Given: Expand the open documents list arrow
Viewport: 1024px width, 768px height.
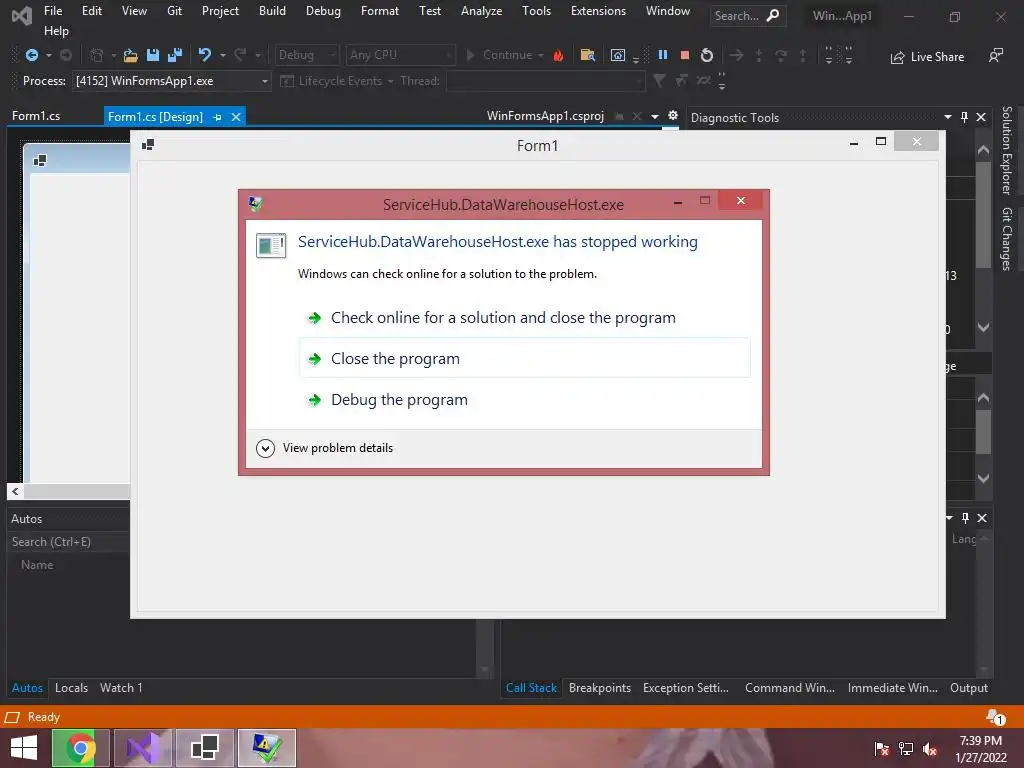Looking at the screenshot, I should click(654, 117).
